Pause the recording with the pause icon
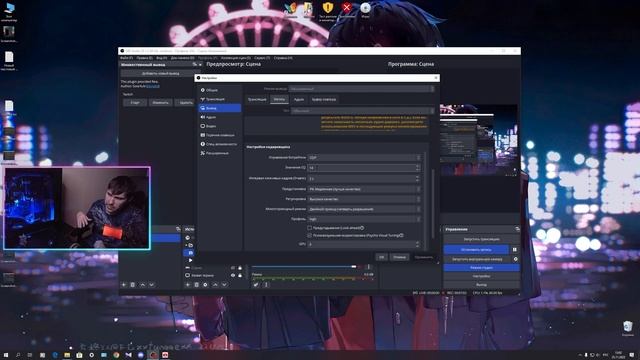This screenshot has height=360, width=640. tap(515, 249)
